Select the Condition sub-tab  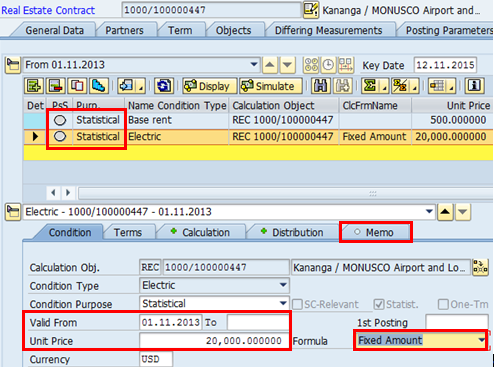(70, 232)
